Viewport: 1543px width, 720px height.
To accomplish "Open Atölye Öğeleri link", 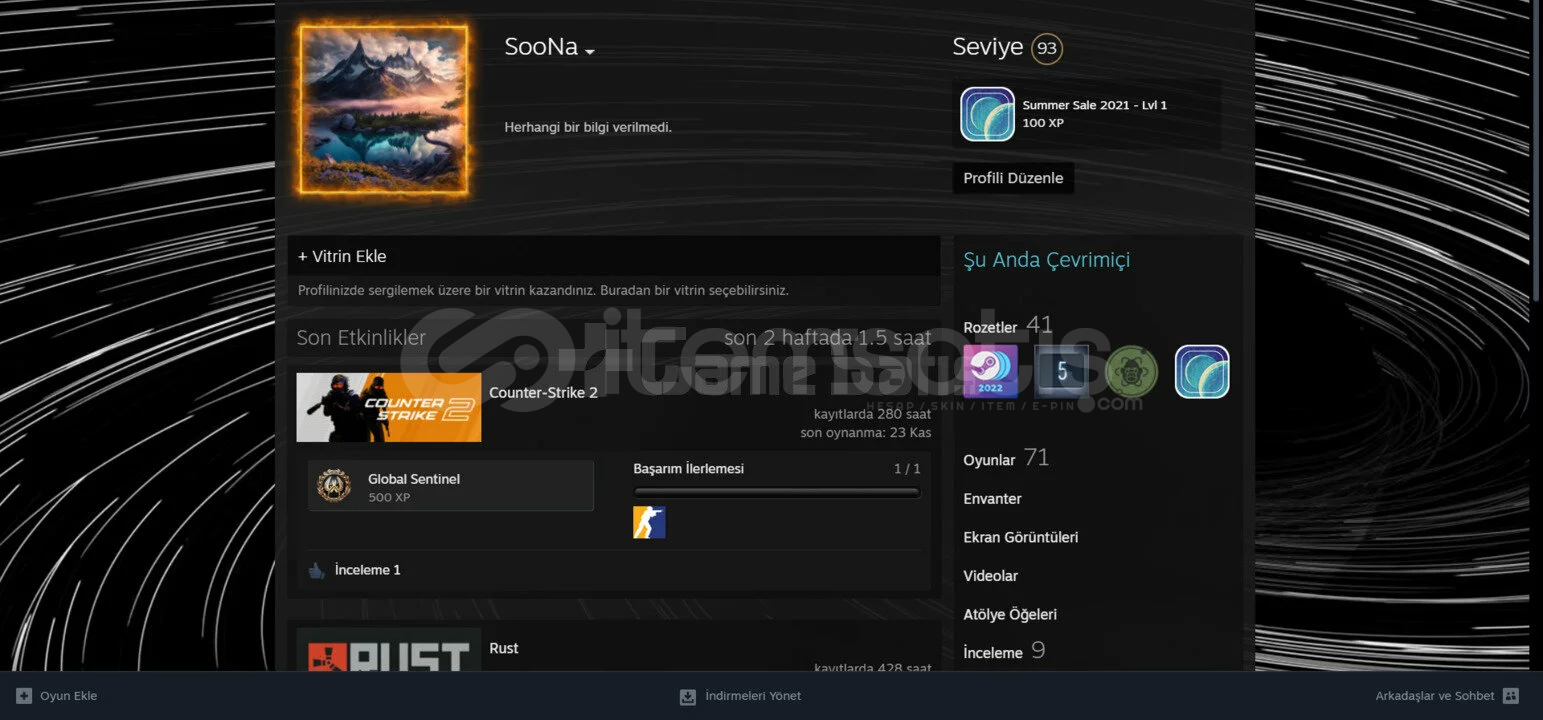I will (1010, 614).
